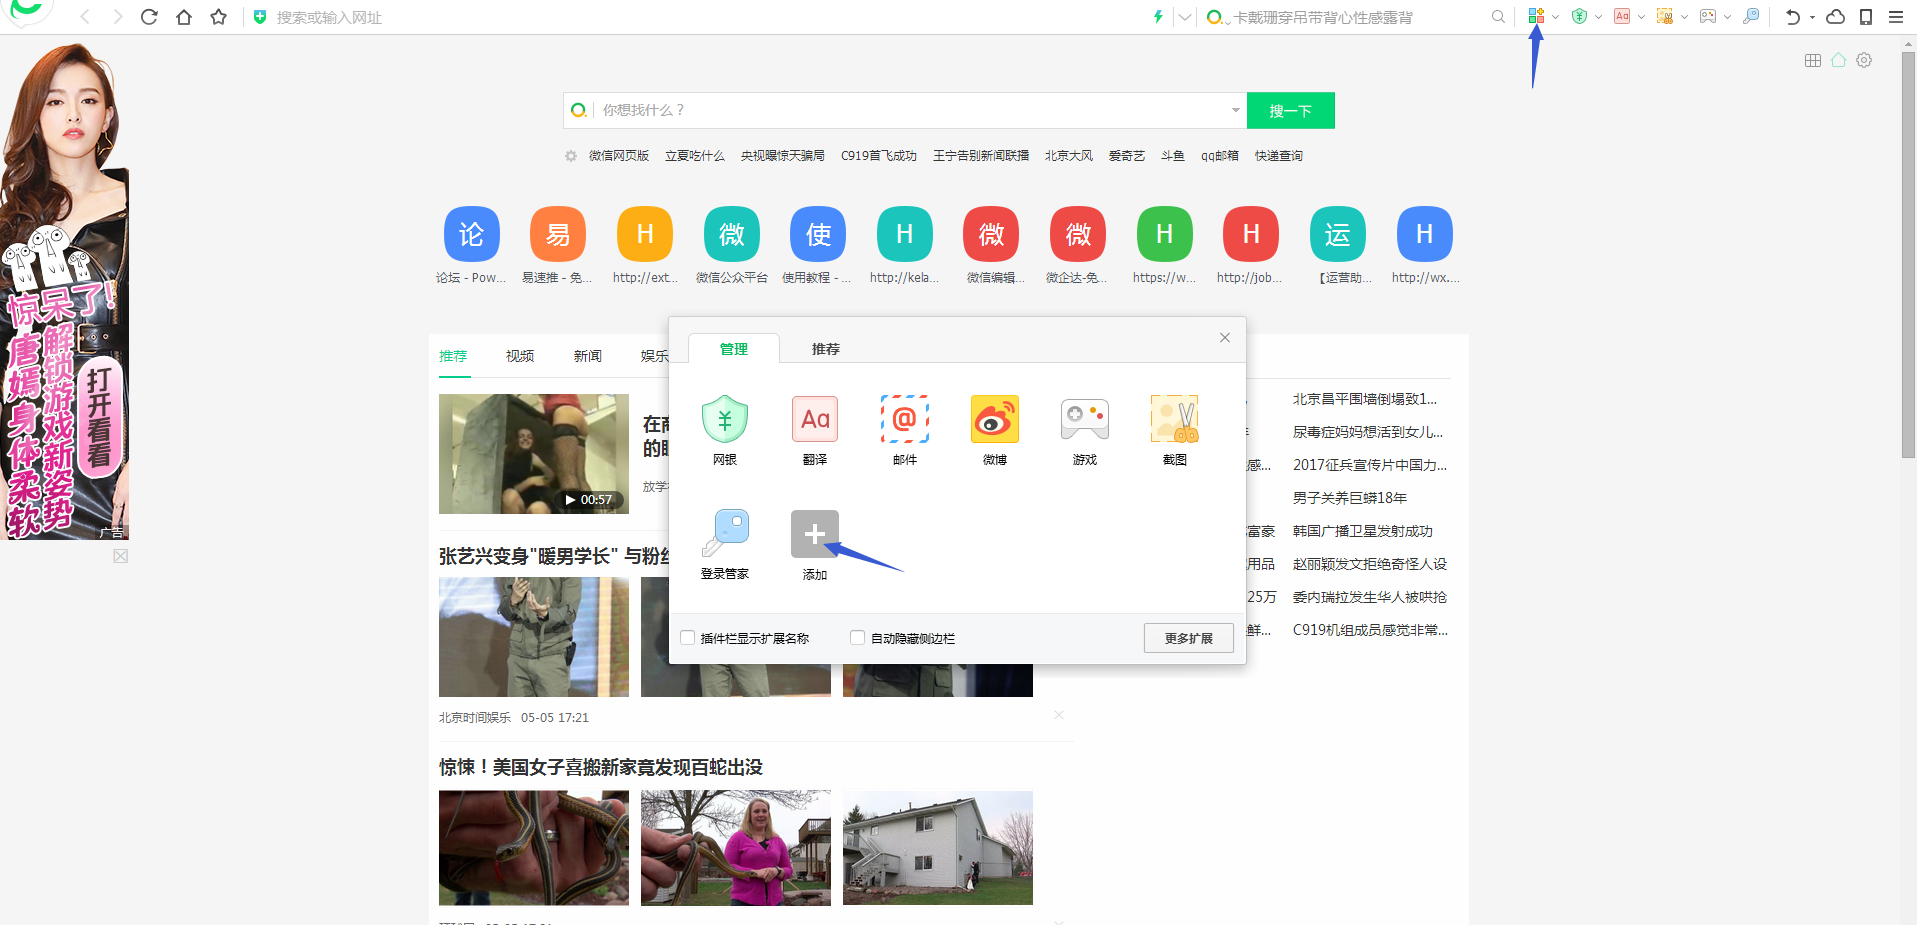The width and height of the screenshot is (1917, 925).
Task: Open 网银 extension in manager popup
Action: (725, 430)
